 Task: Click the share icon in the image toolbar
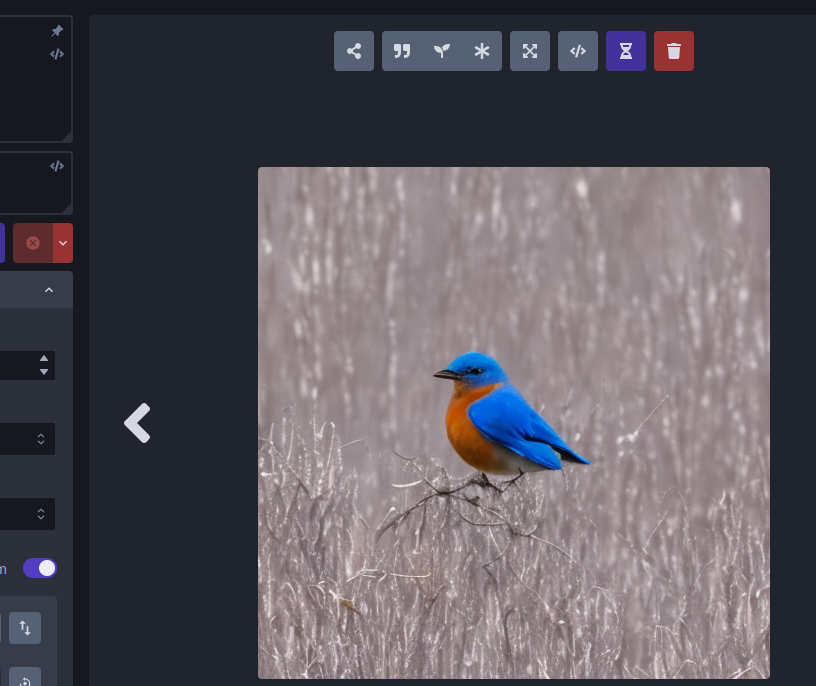pos(354,51)
